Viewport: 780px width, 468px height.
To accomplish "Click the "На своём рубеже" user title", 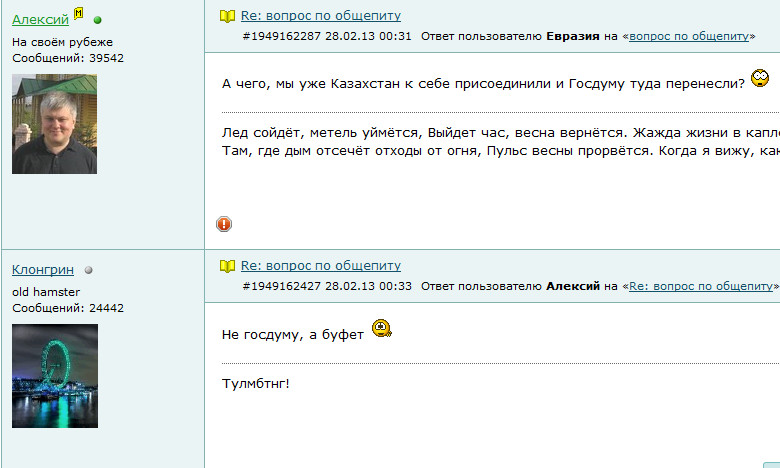I will coord(62,42).
